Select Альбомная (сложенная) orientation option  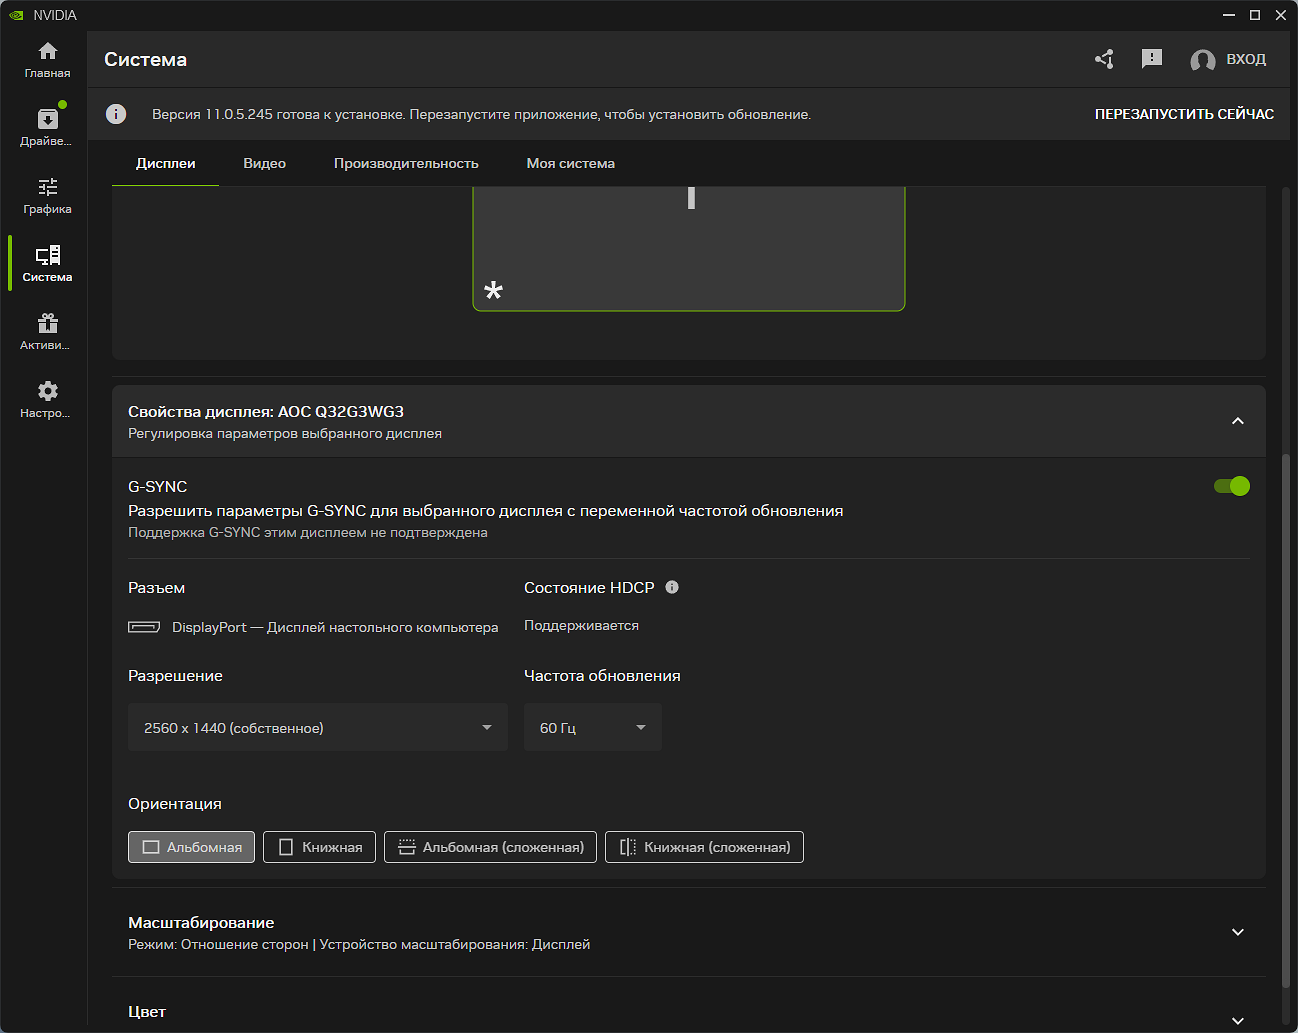(490, 847)
